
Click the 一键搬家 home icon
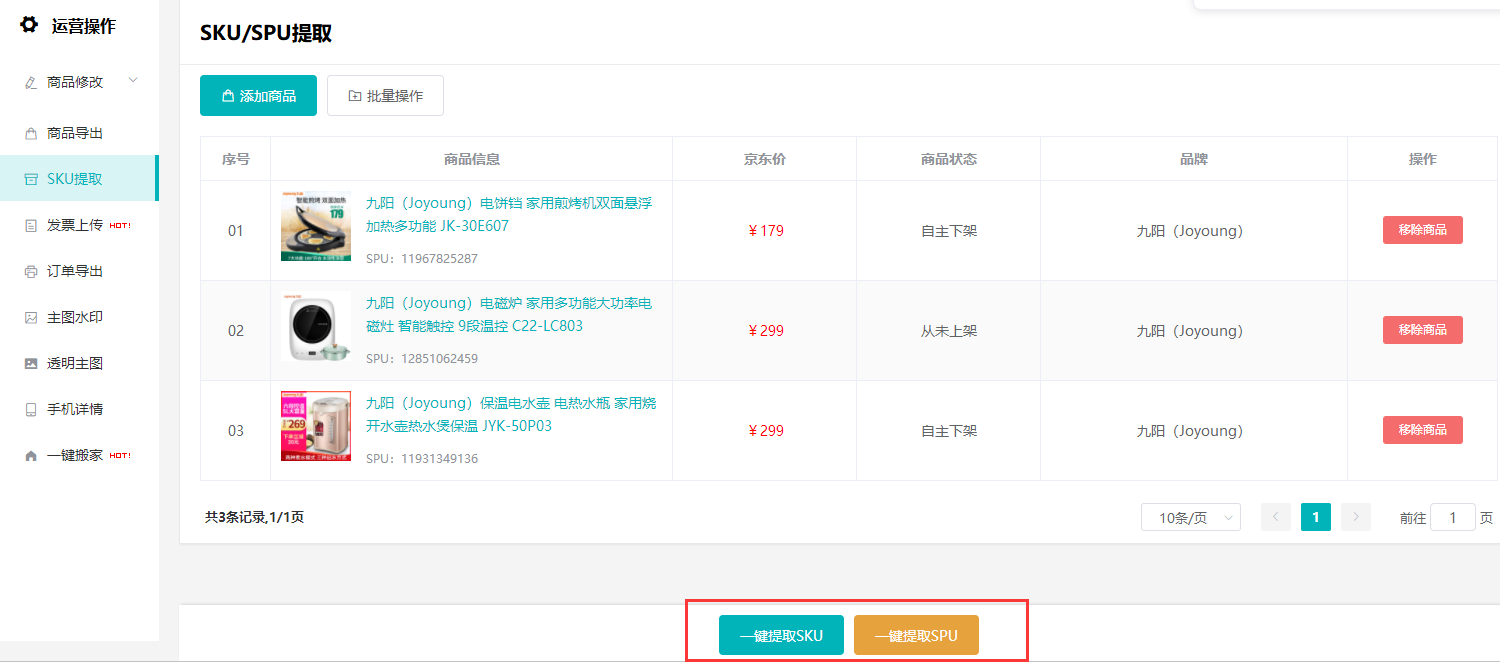[x=31, y=455]
